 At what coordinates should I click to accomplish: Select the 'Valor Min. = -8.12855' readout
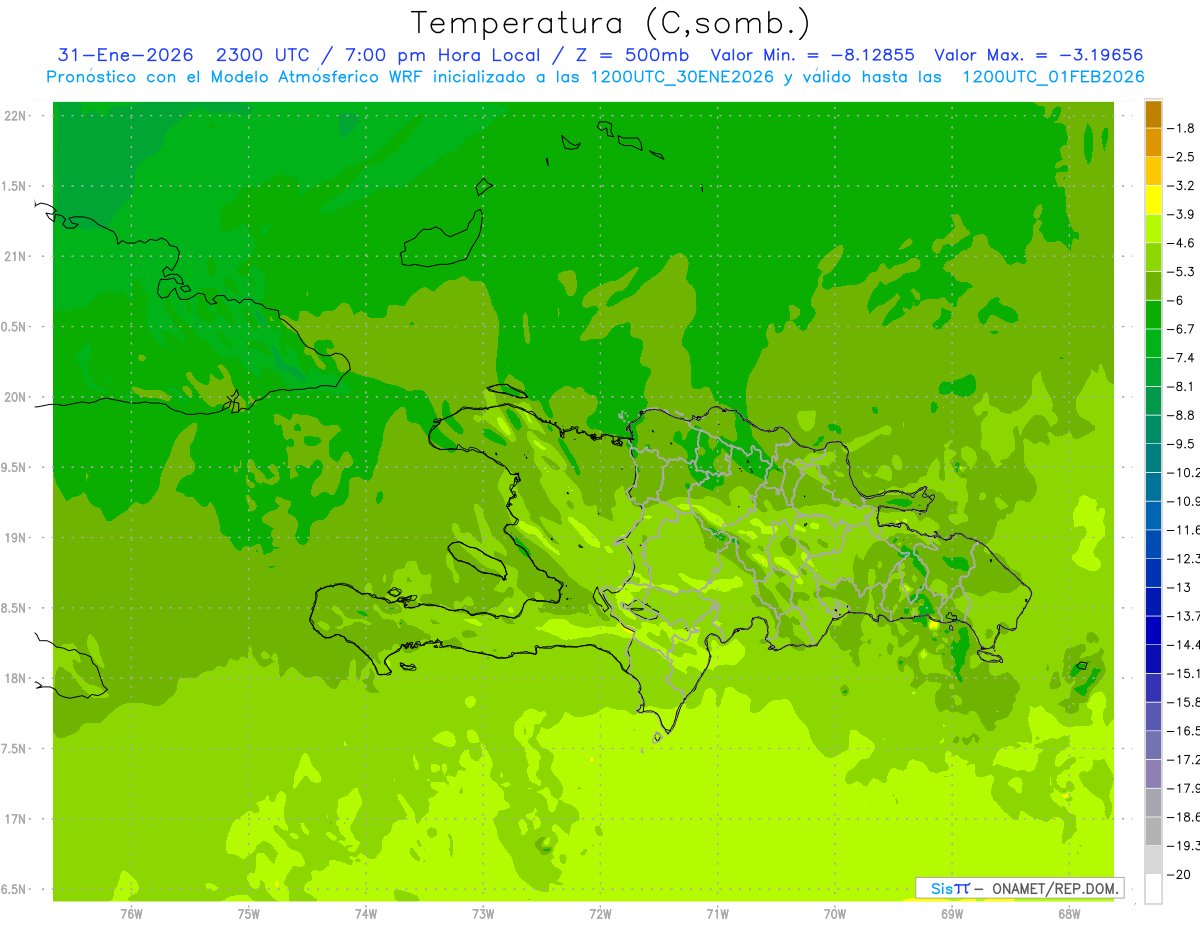812,55
